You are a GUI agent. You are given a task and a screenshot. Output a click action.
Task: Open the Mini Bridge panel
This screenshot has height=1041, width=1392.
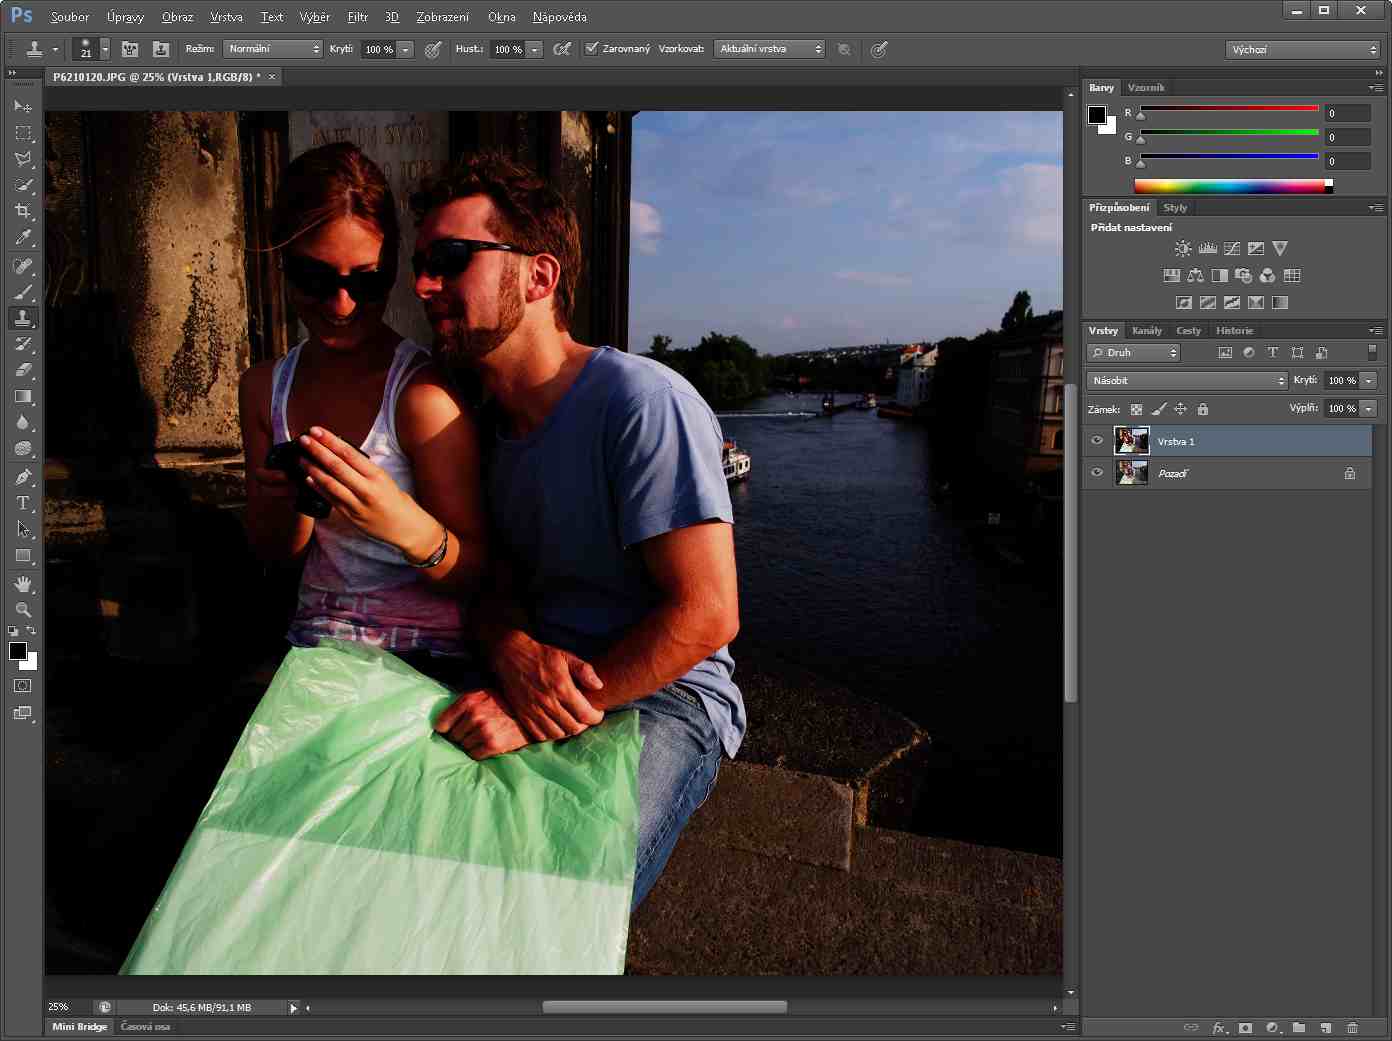79,1027
